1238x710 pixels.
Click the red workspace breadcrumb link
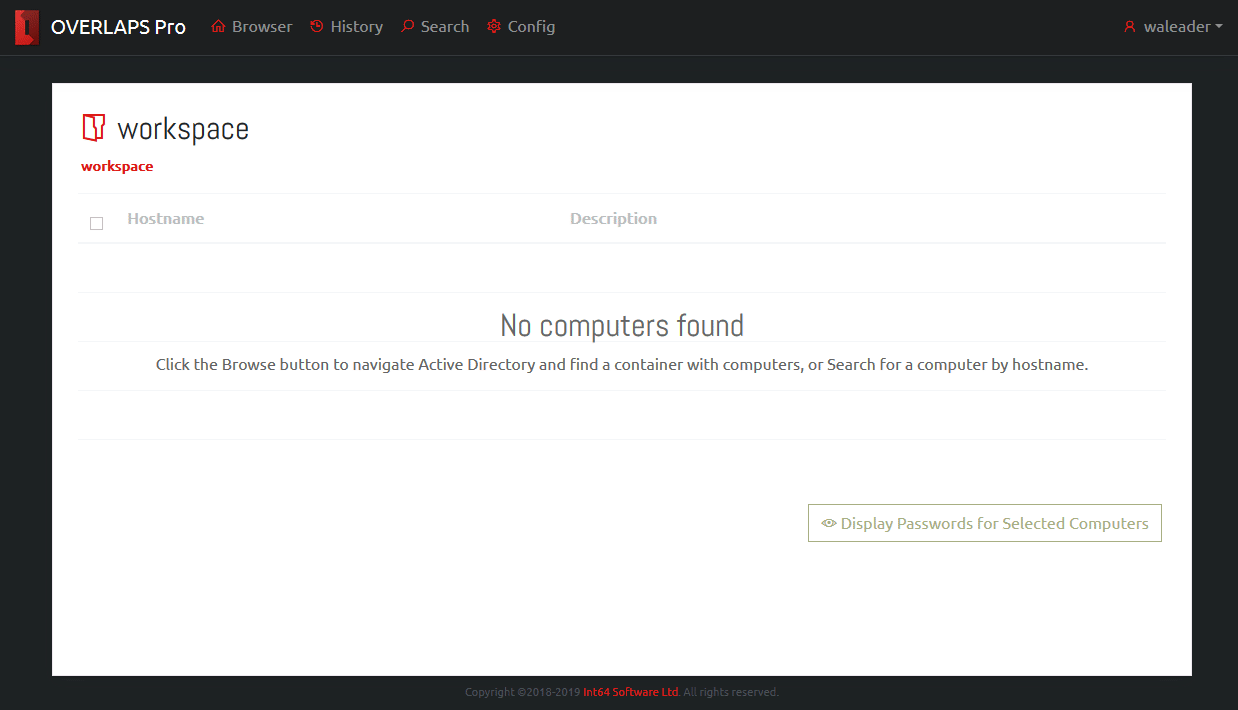[117, 166]
